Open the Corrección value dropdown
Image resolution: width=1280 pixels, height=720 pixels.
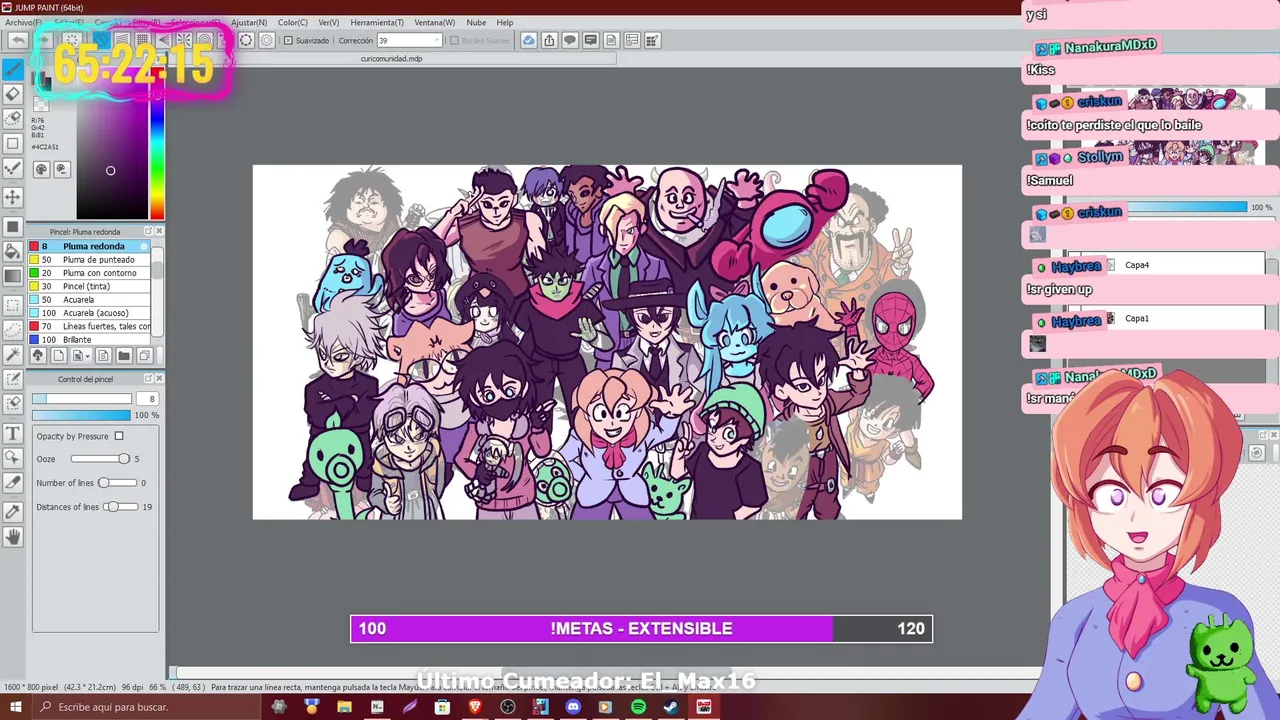[x=436, y=40]
